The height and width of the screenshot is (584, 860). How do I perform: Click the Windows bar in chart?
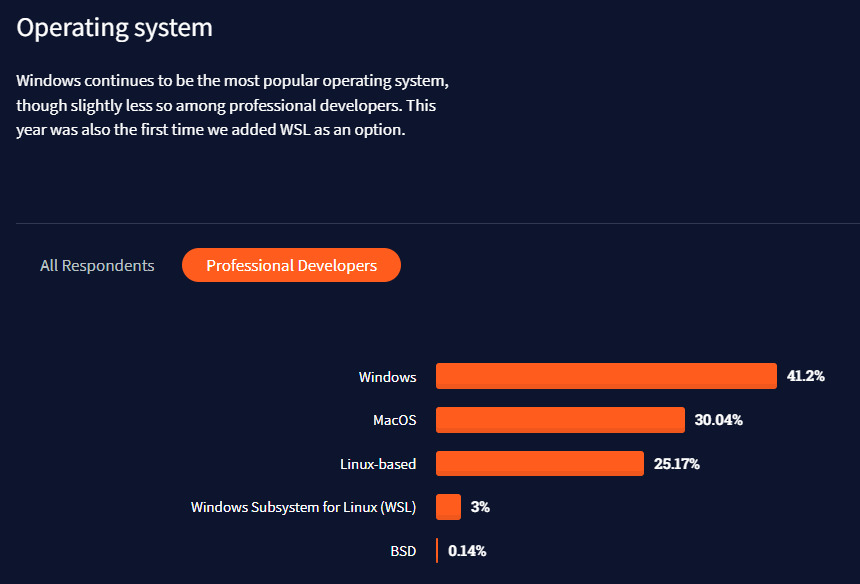(x=606, y=376)
